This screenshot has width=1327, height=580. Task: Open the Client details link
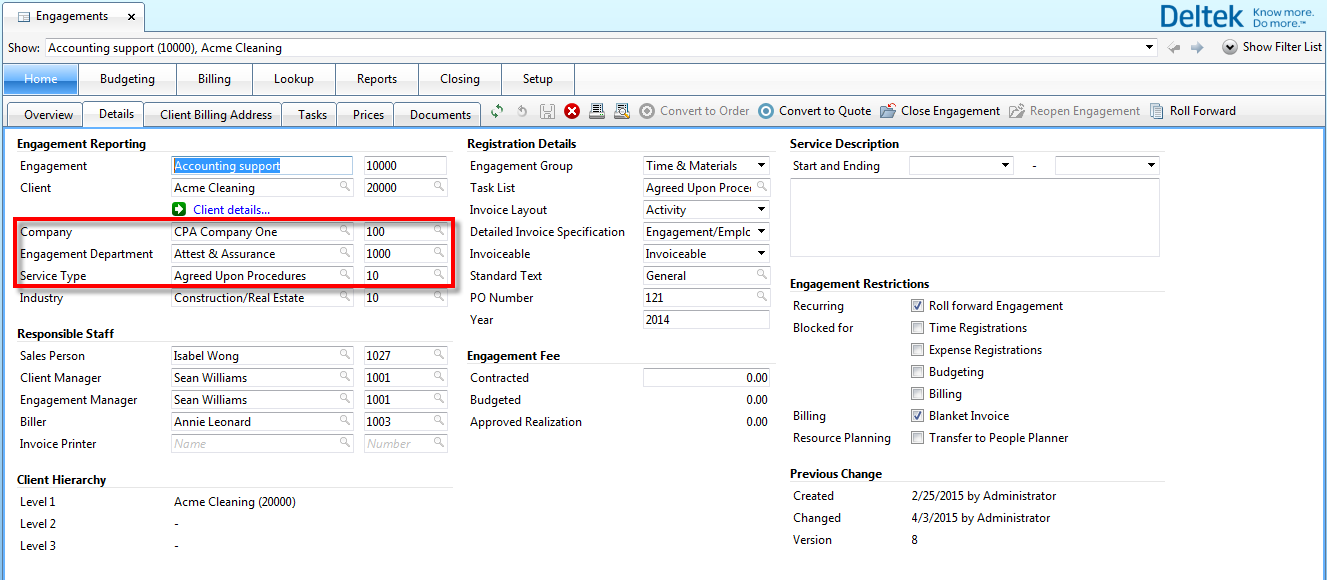pos(231,210)
